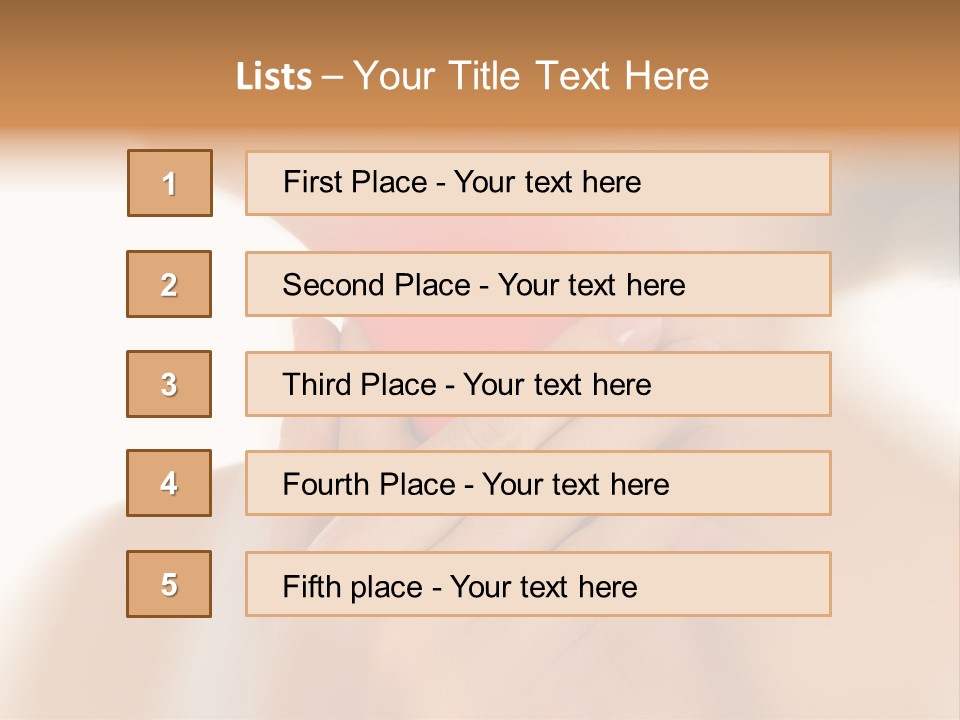Click the word 'Fifth' in last row
The image size is (960, 720).
click(313, 586)
